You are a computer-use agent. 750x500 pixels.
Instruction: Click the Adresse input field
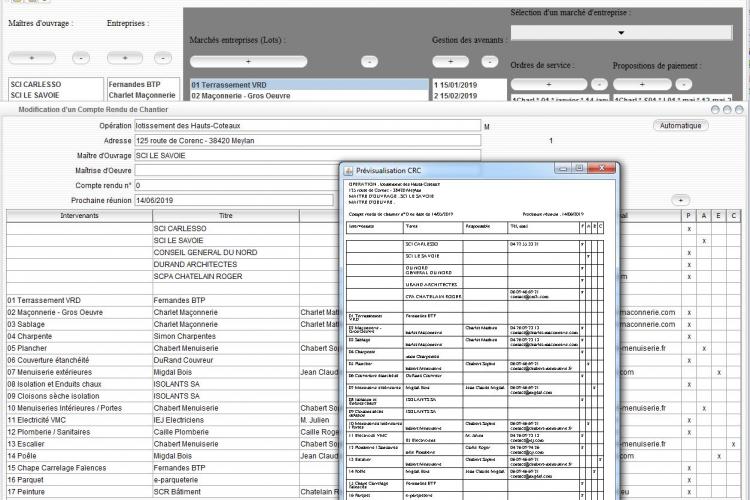[308, 141]
